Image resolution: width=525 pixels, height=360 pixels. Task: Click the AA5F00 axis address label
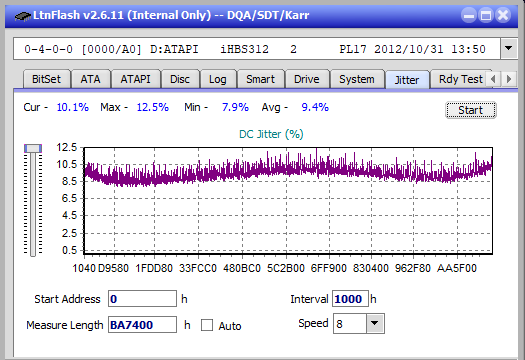click(457, 268)
